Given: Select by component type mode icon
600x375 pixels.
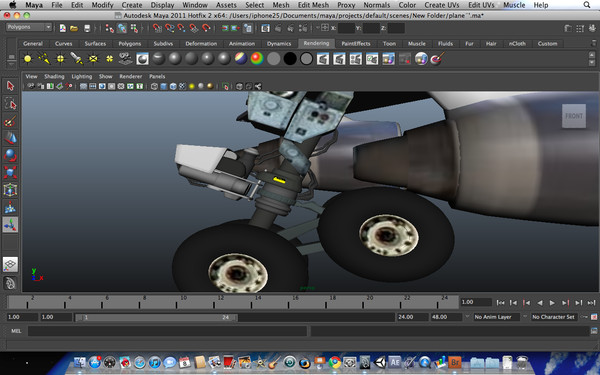Looking at the screenshot, I should pos(134,28).
